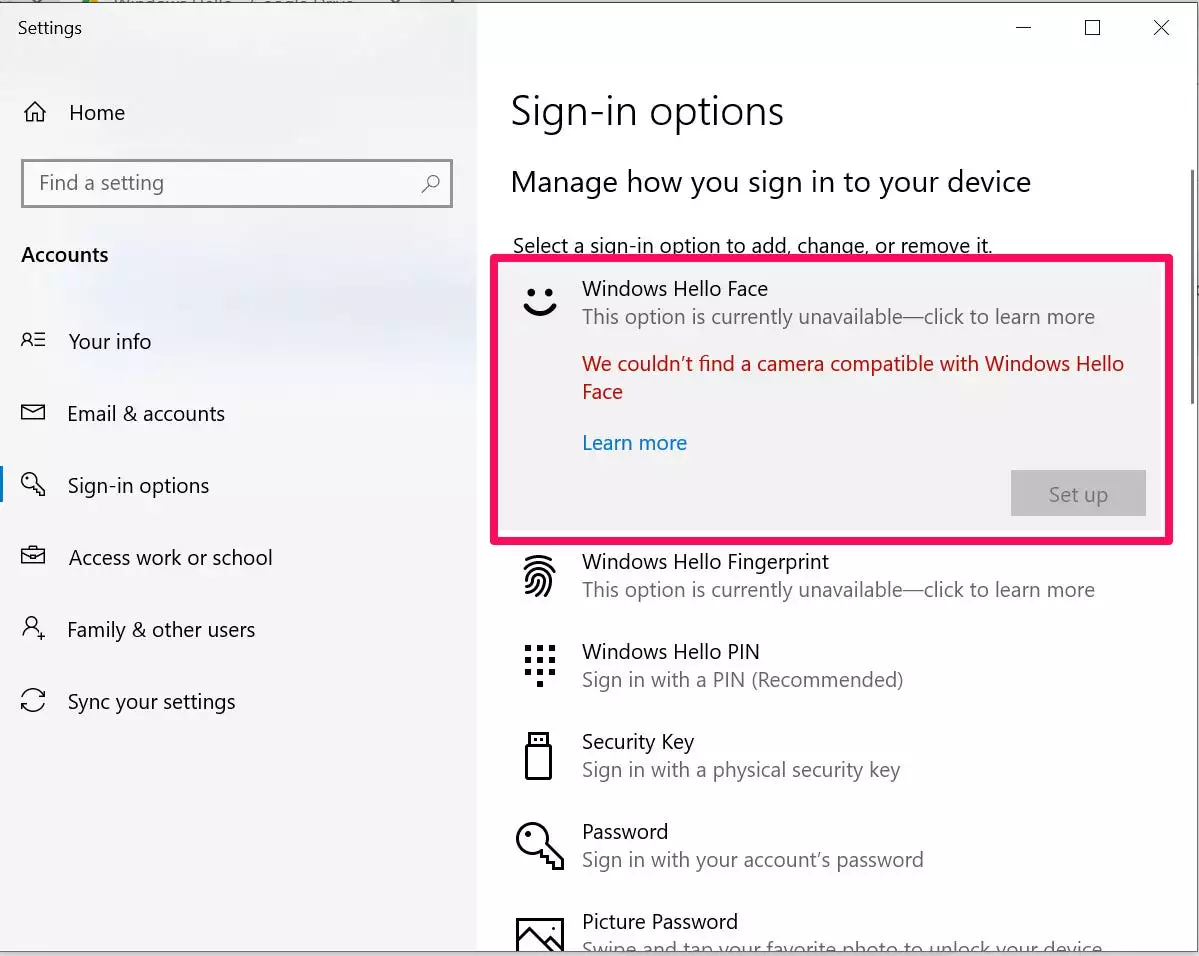Open Sync your settings

[x=151, y=702]
